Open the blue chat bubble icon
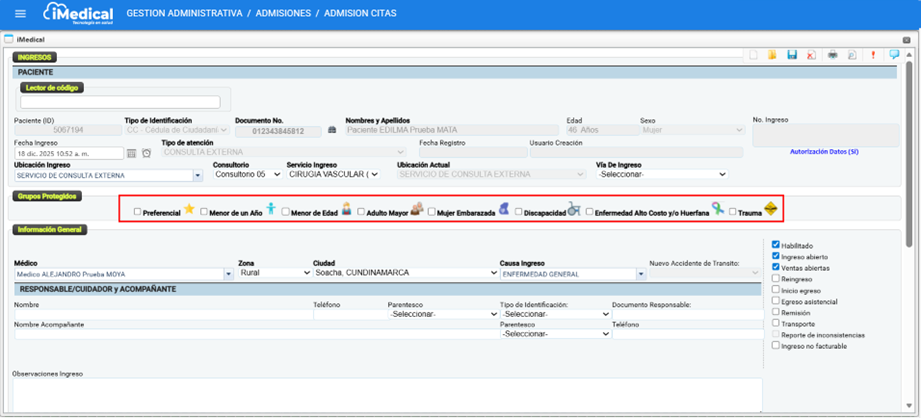This screenshot has height=418, width=921. 894,55
